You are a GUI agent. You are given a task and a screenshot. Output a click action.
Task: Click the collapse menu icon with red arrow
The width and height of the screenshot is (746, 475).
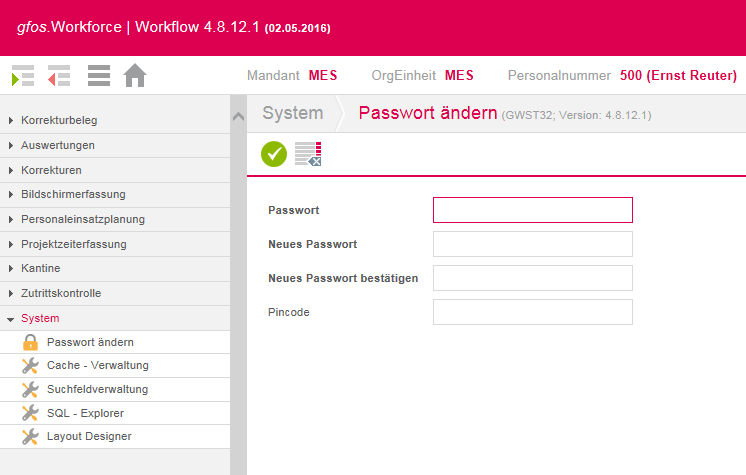pos(59,76)
